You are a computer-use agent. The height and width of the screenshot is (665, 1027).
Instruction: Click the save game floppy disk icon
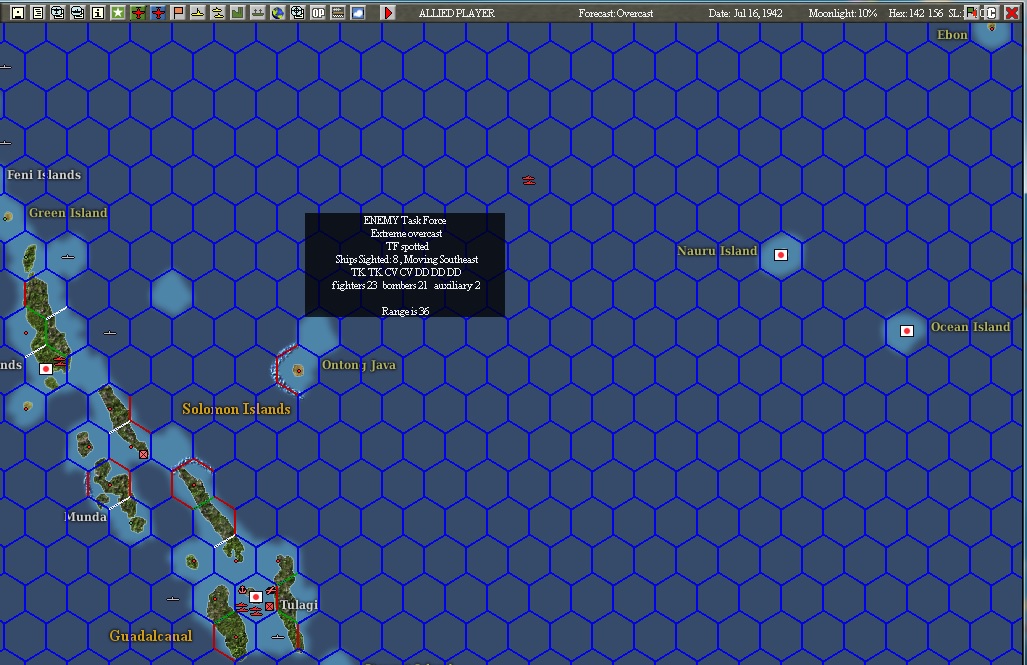(x=18, y=12)
